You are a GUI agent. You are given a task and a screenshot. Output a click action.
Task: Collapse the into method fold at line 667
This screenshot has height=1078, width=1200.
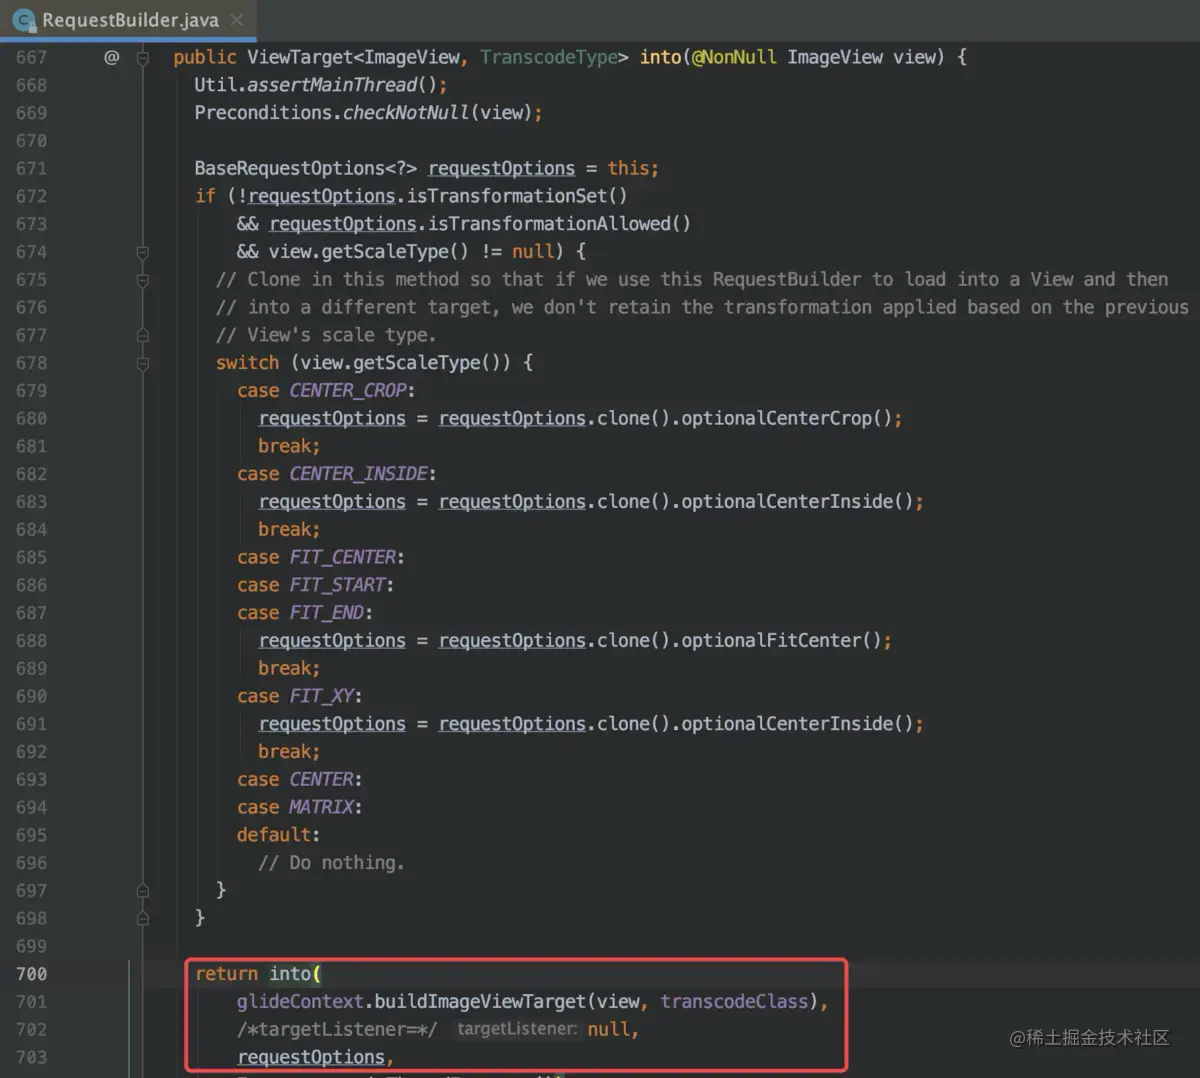(x=143, y=58)
